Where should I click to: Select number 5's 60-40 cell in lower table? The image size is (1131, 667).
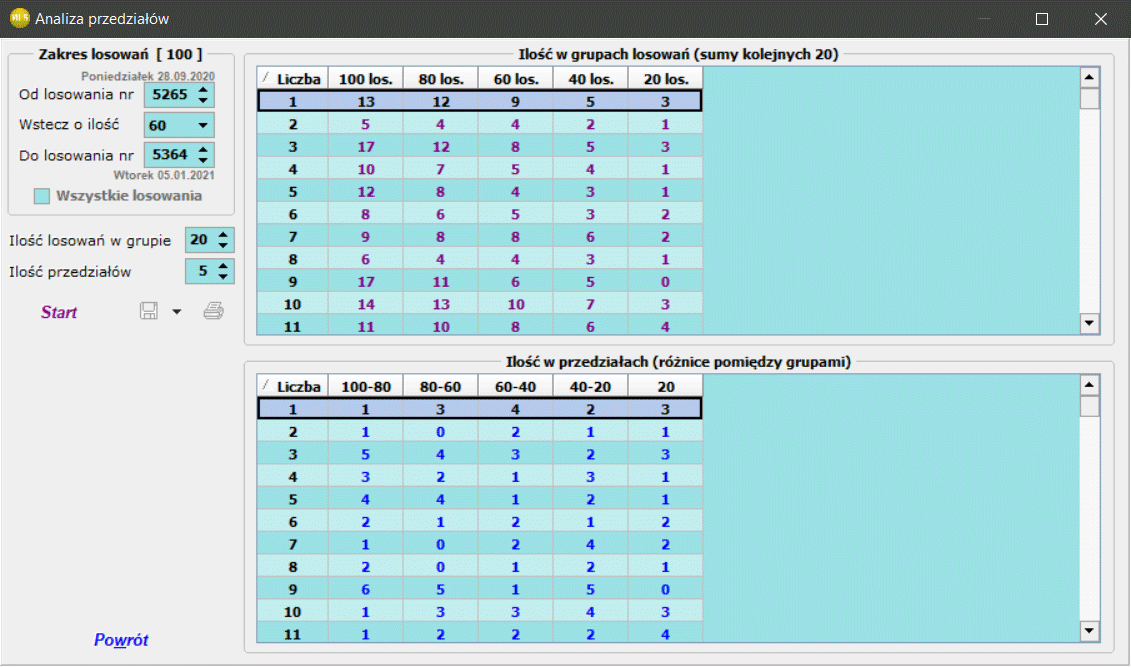click(x=516, y=499)
